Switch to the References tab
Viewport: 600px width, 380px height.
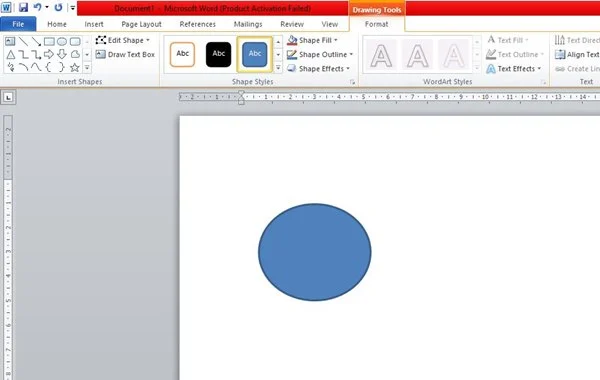[x=197, y=24]
